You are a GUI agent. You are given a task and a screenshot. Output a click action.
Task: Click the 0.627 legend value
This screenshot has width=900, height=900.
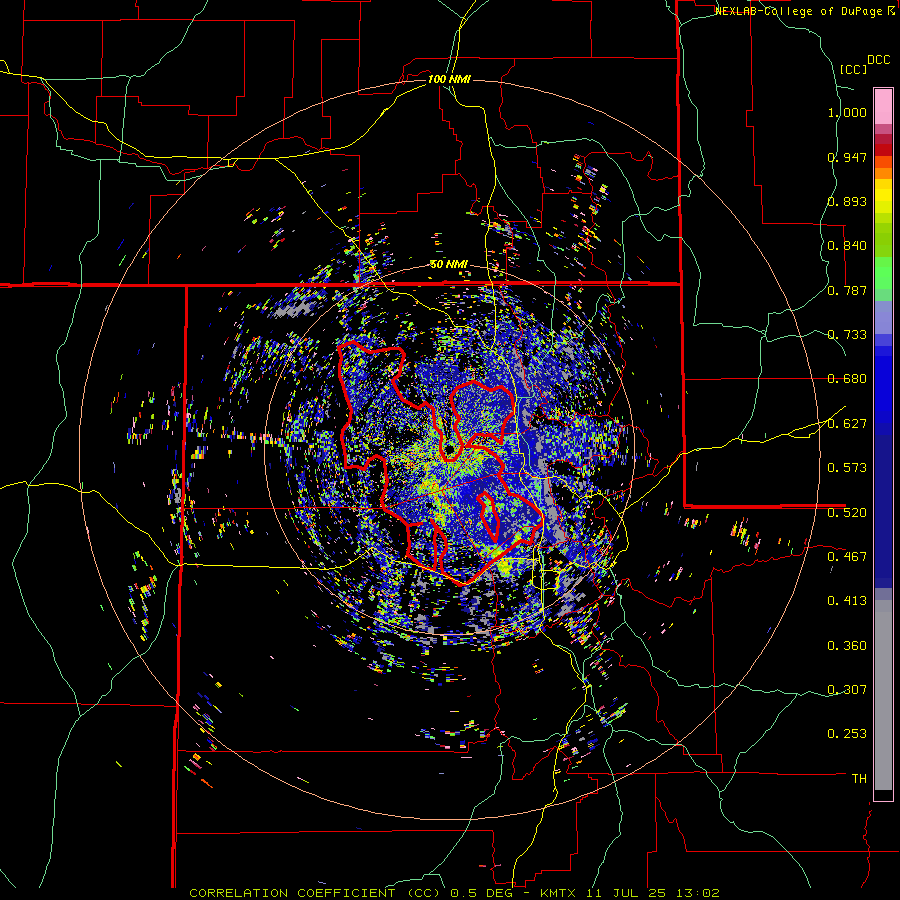pos(847,424)
